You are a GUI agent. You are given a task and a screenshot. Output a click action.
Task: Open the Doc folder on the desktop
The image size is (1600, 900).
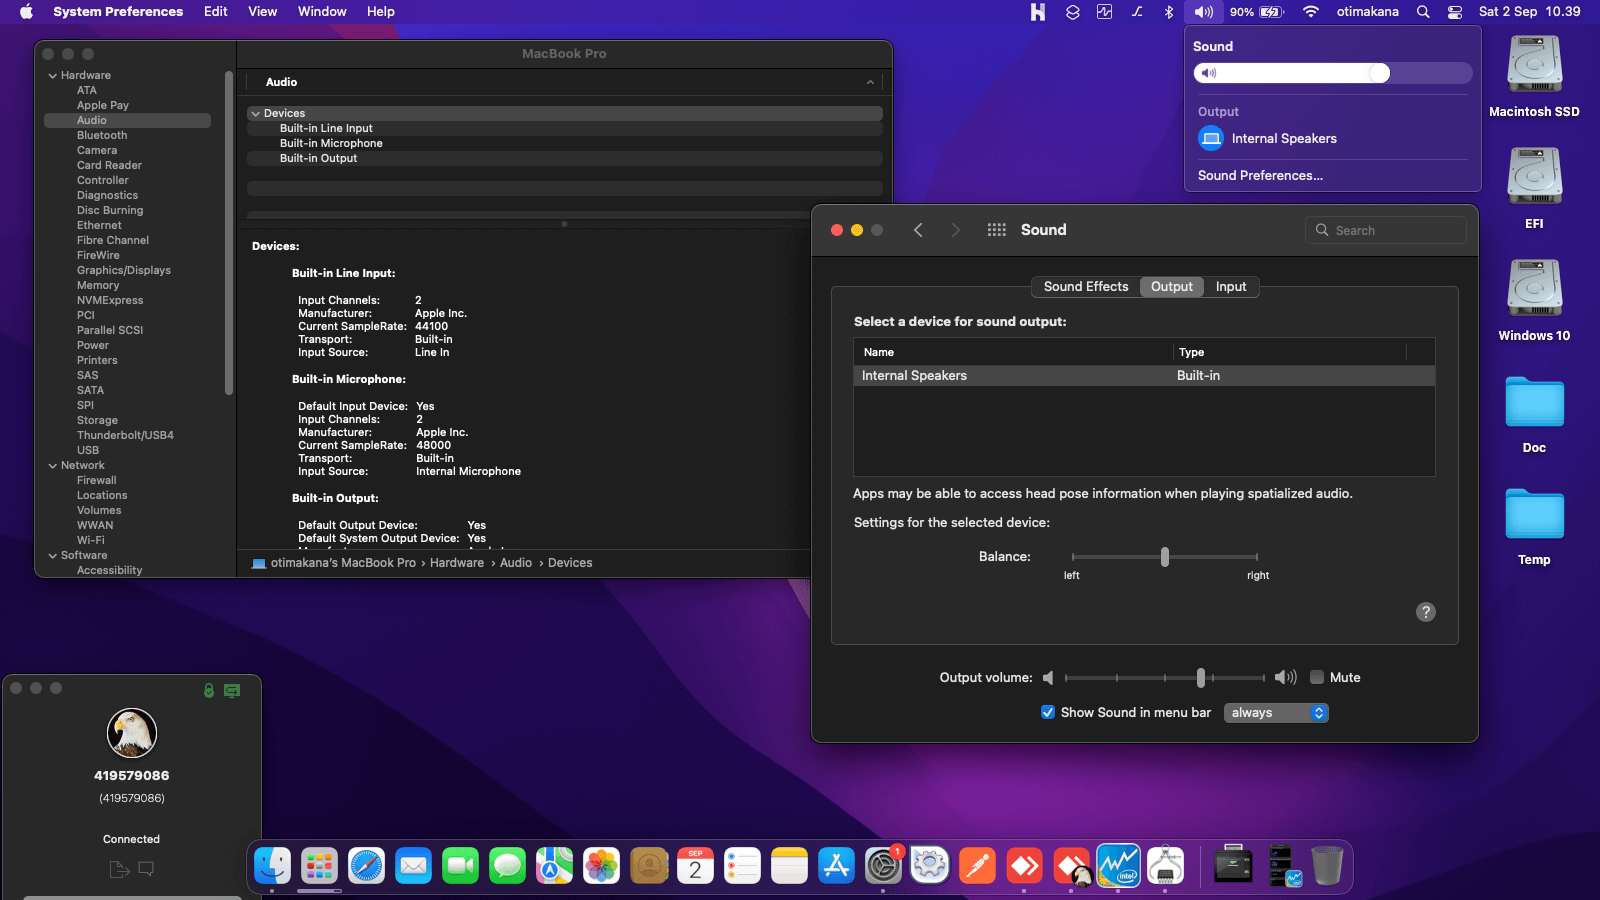point(1534,412)
